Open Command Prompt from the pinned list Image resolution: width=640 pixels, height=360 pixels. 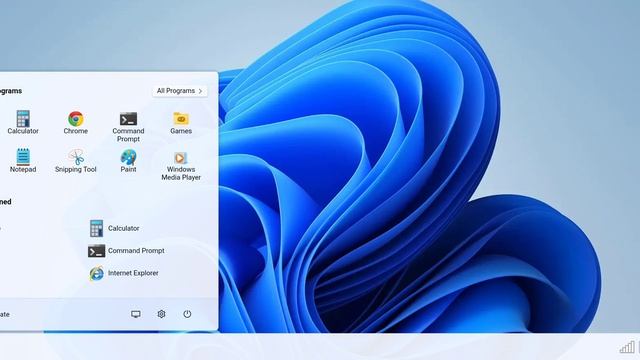(126, 251)
